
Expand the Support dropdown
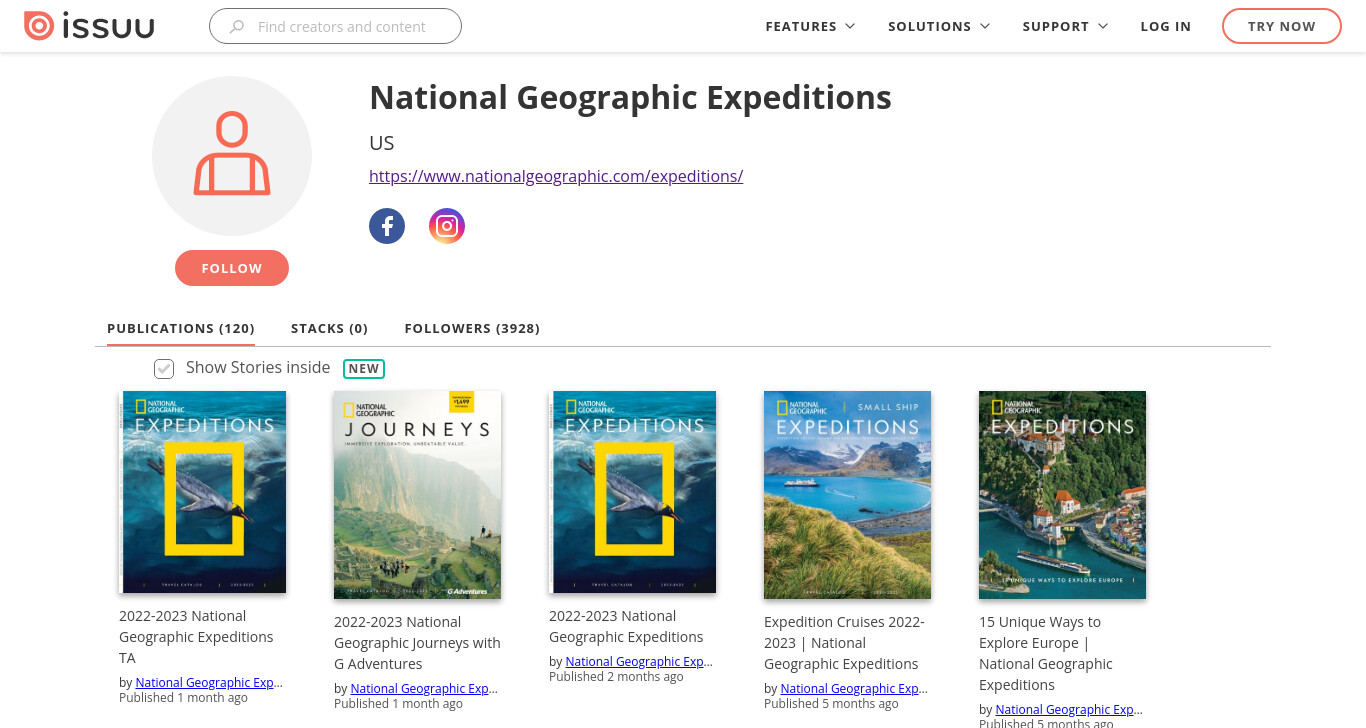1065,26
